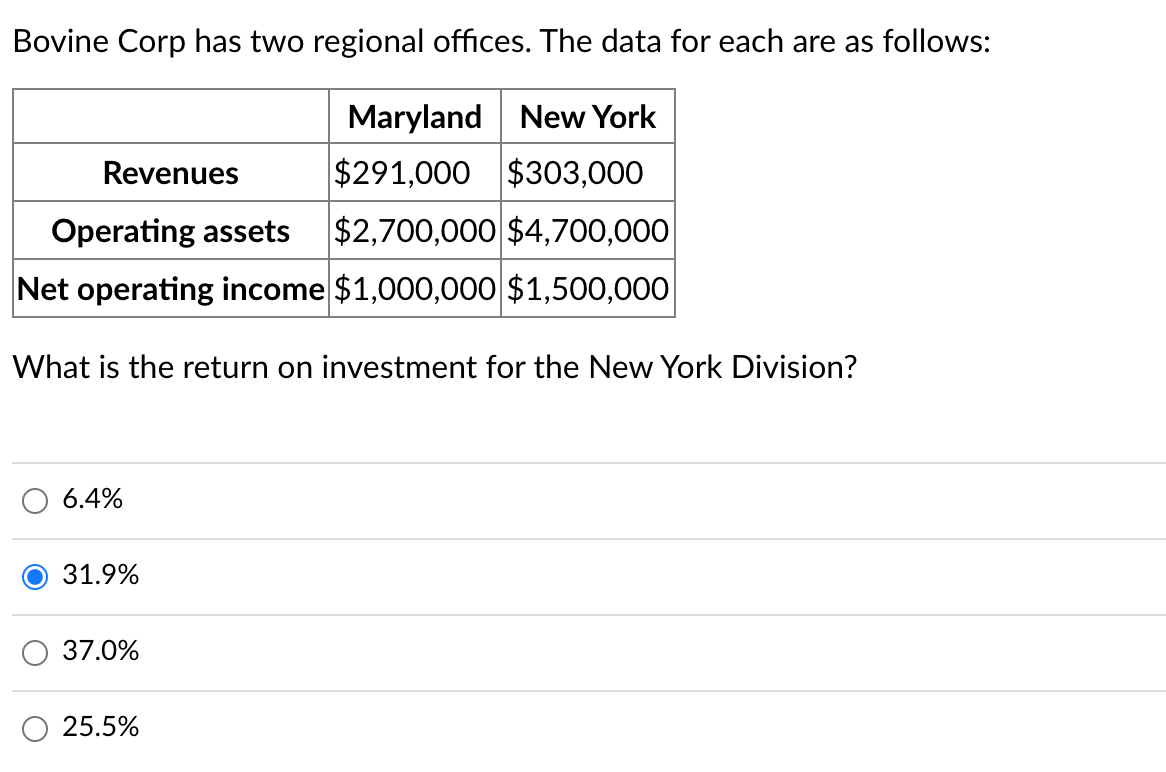Click the Net operating income row label
This screenshot has width=1166, height=772.
pyautogui.click(x=170, y=288)
